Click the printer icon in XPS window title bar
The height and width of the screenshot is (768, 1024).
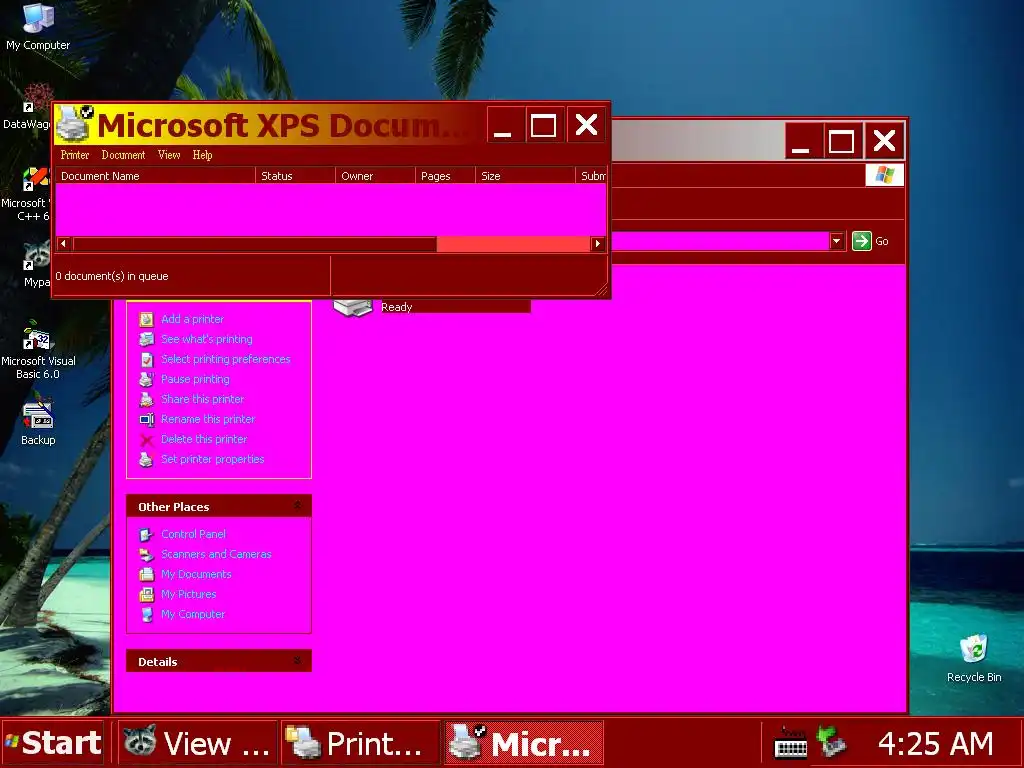pyautogui.click(x=74, y=123)
